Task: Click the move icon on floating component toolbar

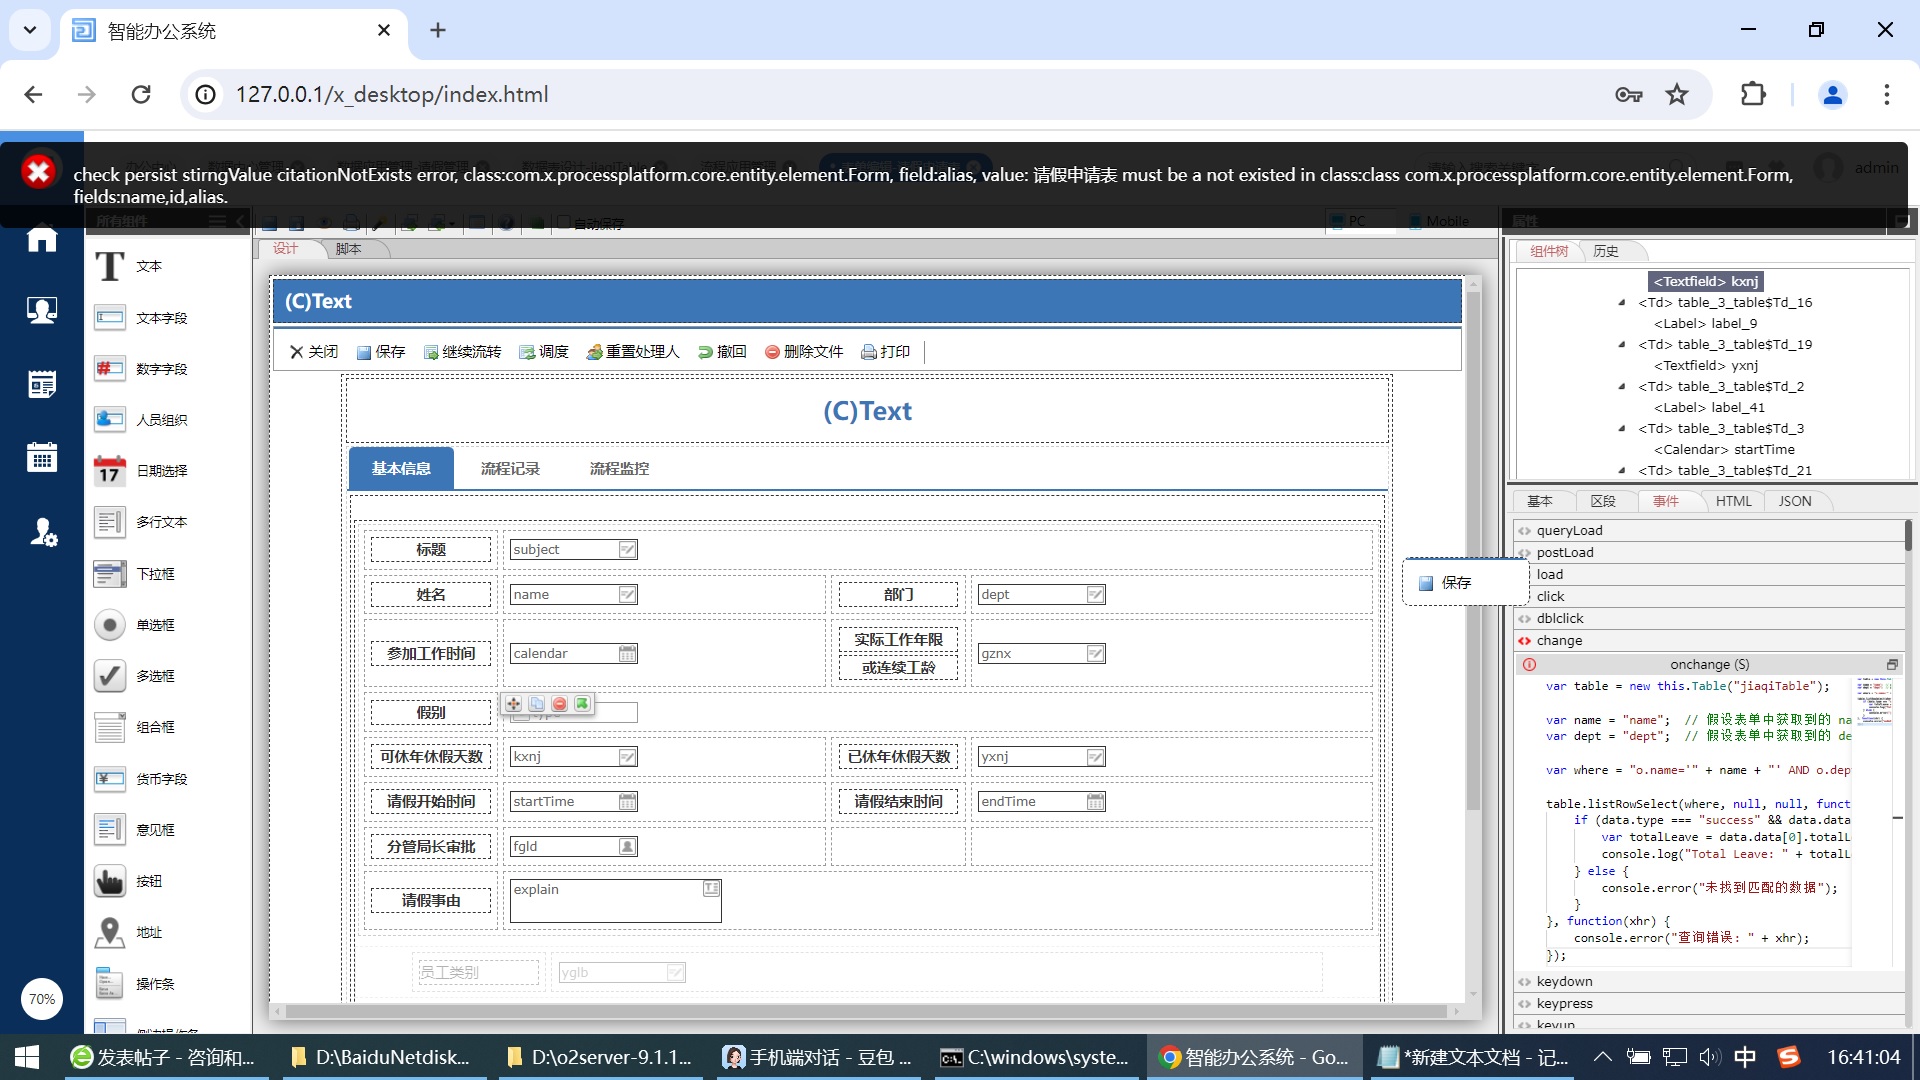Action: (x=513, y=704)
